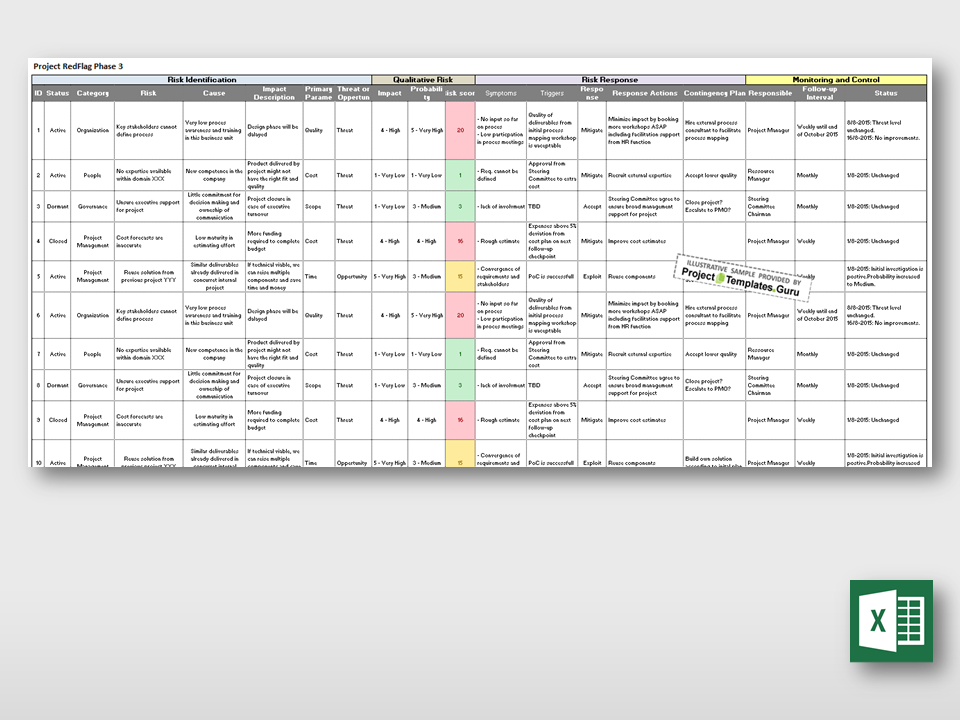This screenshot has width=960, height=720.
Task: Click 'PoC is successful' trigger in row 5
Action: [x=552, y=277]
